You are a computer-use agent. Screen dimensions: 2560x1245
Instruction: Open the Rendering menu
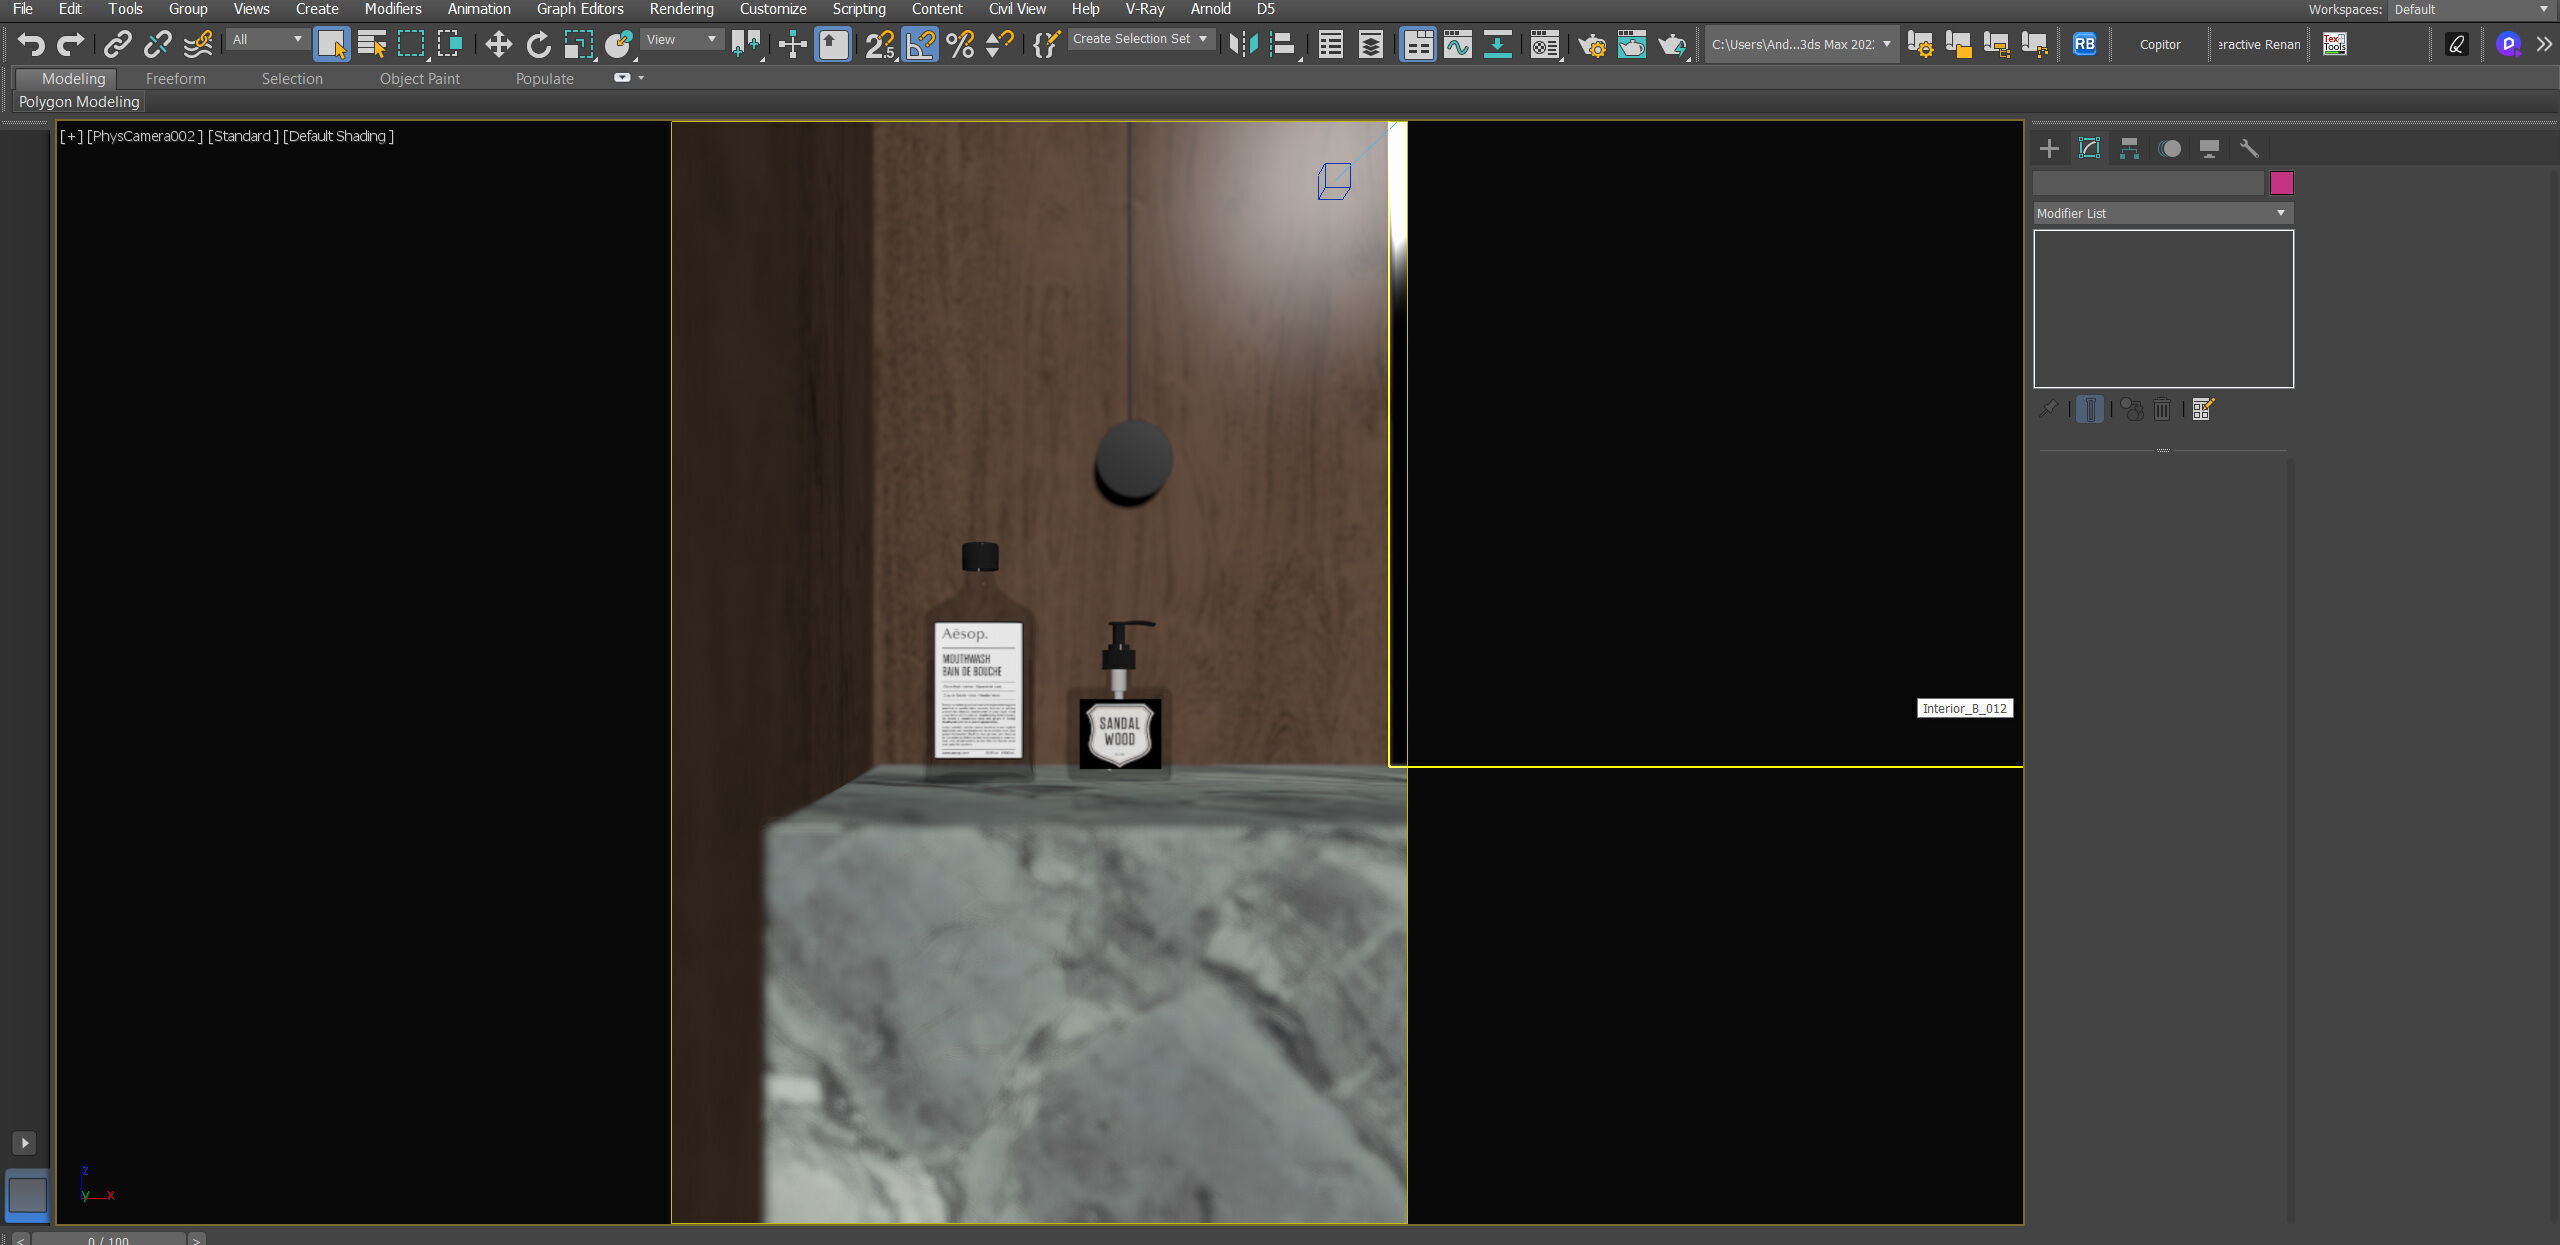681,9
